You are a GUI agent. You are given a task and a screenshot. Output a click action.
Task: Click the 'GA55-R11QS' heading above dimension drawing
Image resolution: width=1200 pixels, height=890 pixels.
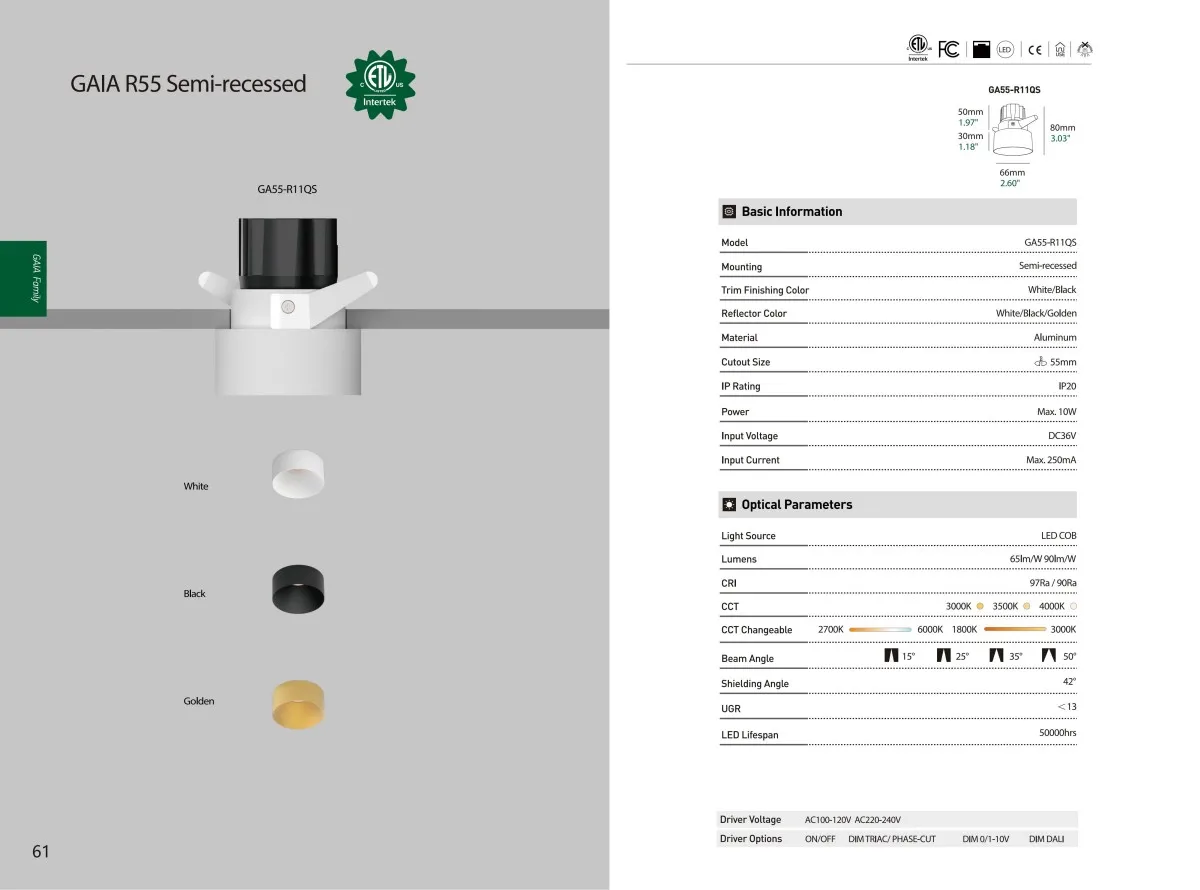click(1014, 90)
